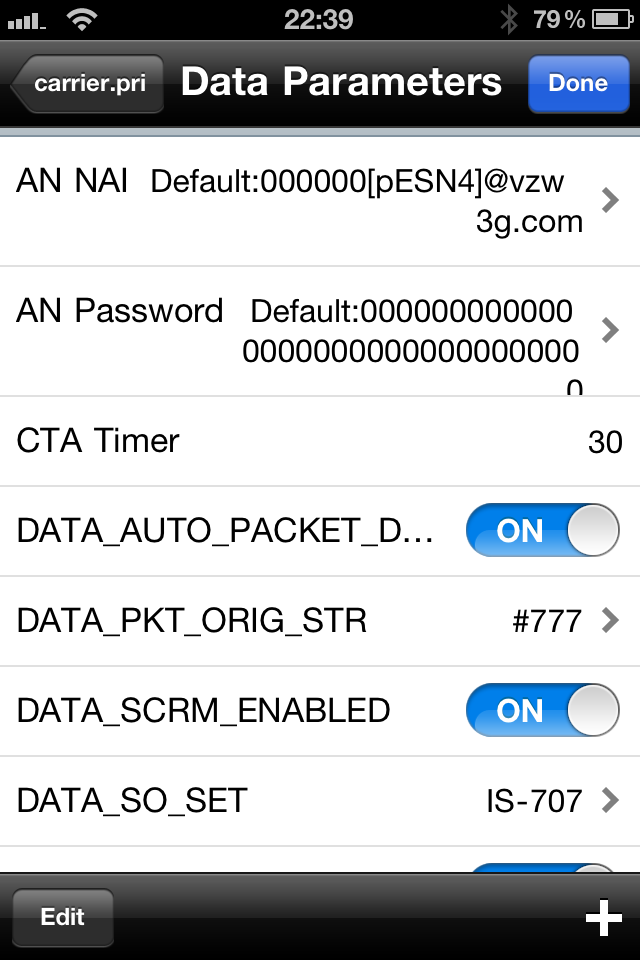640x960 pixels.
Task: Select the CTA Timer row
Action: 320,441
